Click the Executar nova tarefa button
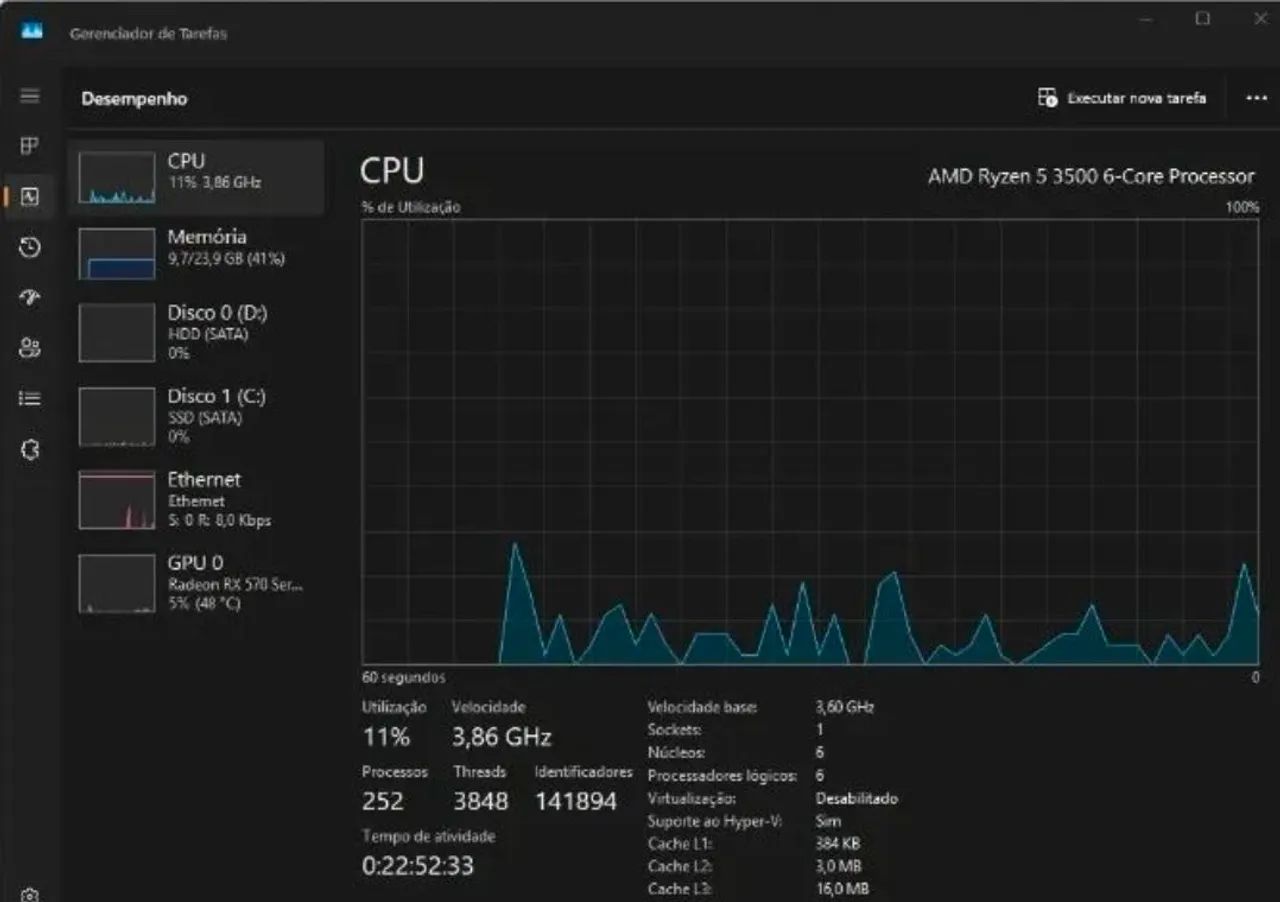 (1124, 97)
